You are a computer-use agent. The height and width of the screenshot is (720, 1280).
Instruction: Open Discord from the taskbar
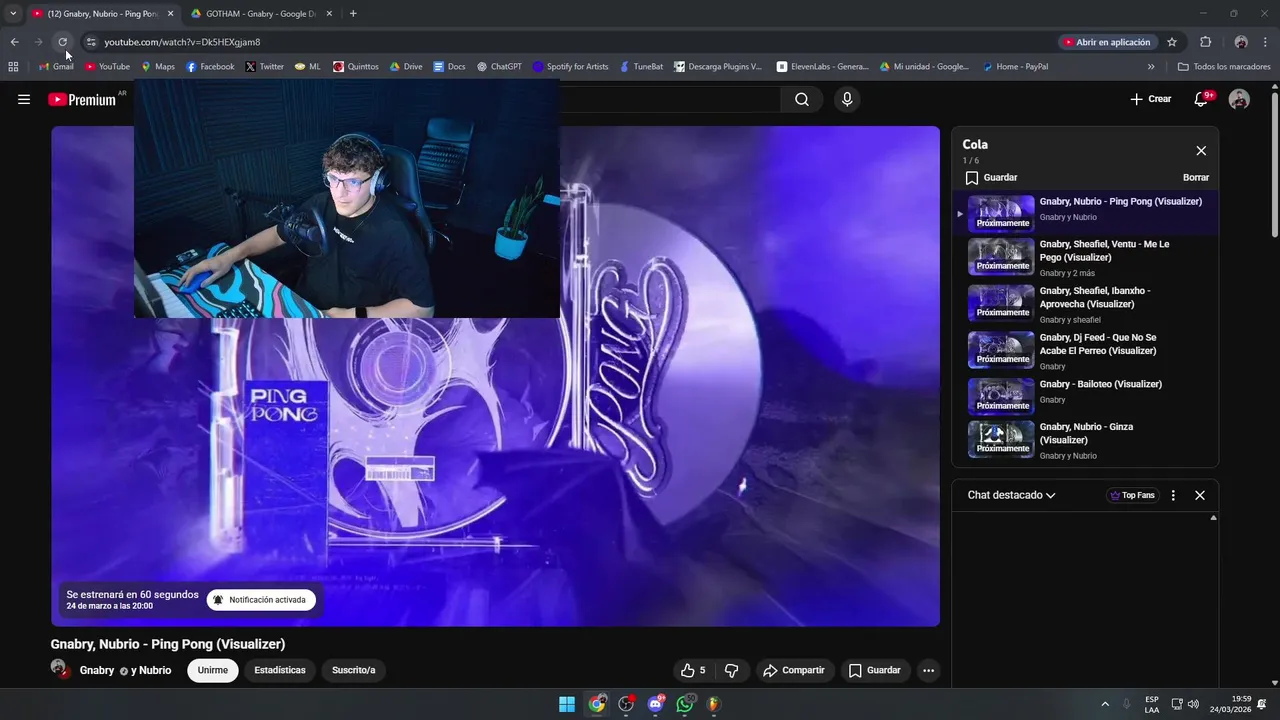[656, 704]
